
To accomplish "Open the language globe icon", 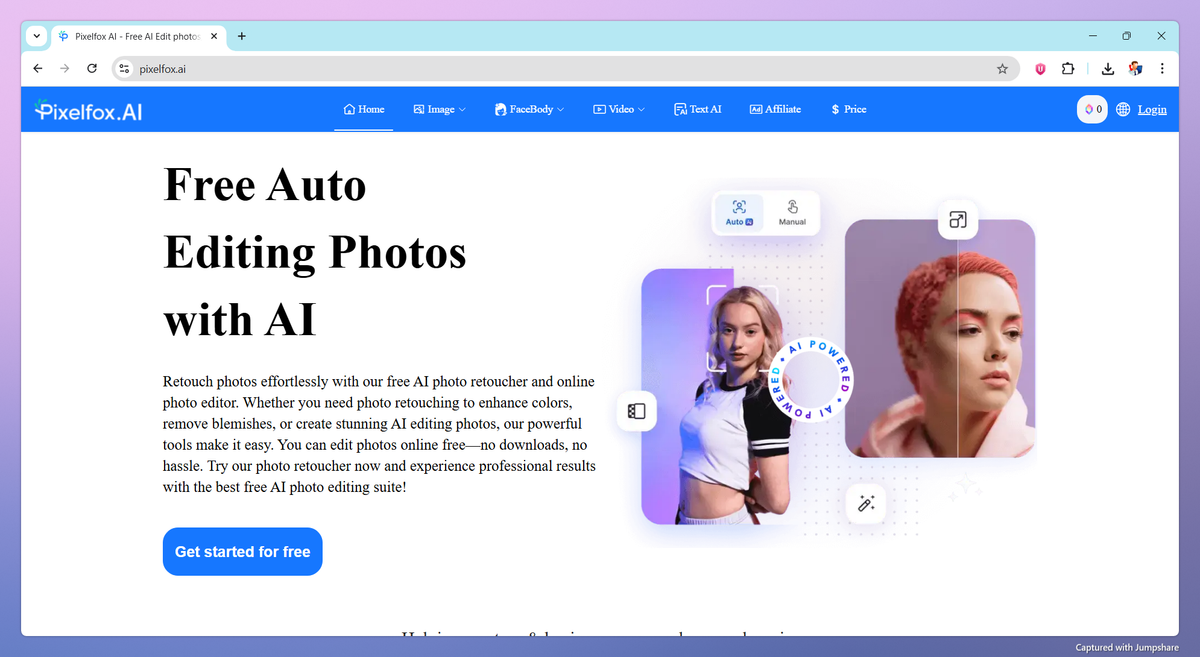I will (x=1124, y=109).
